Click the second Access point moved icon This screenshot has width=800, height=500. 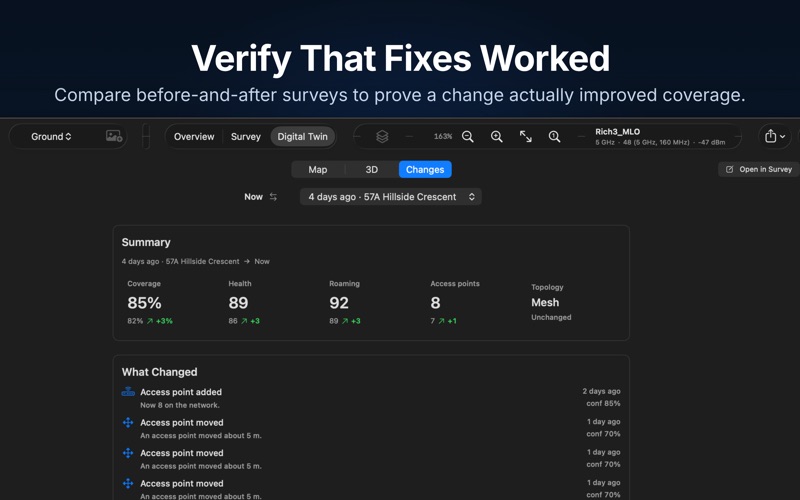click(128, 453)
